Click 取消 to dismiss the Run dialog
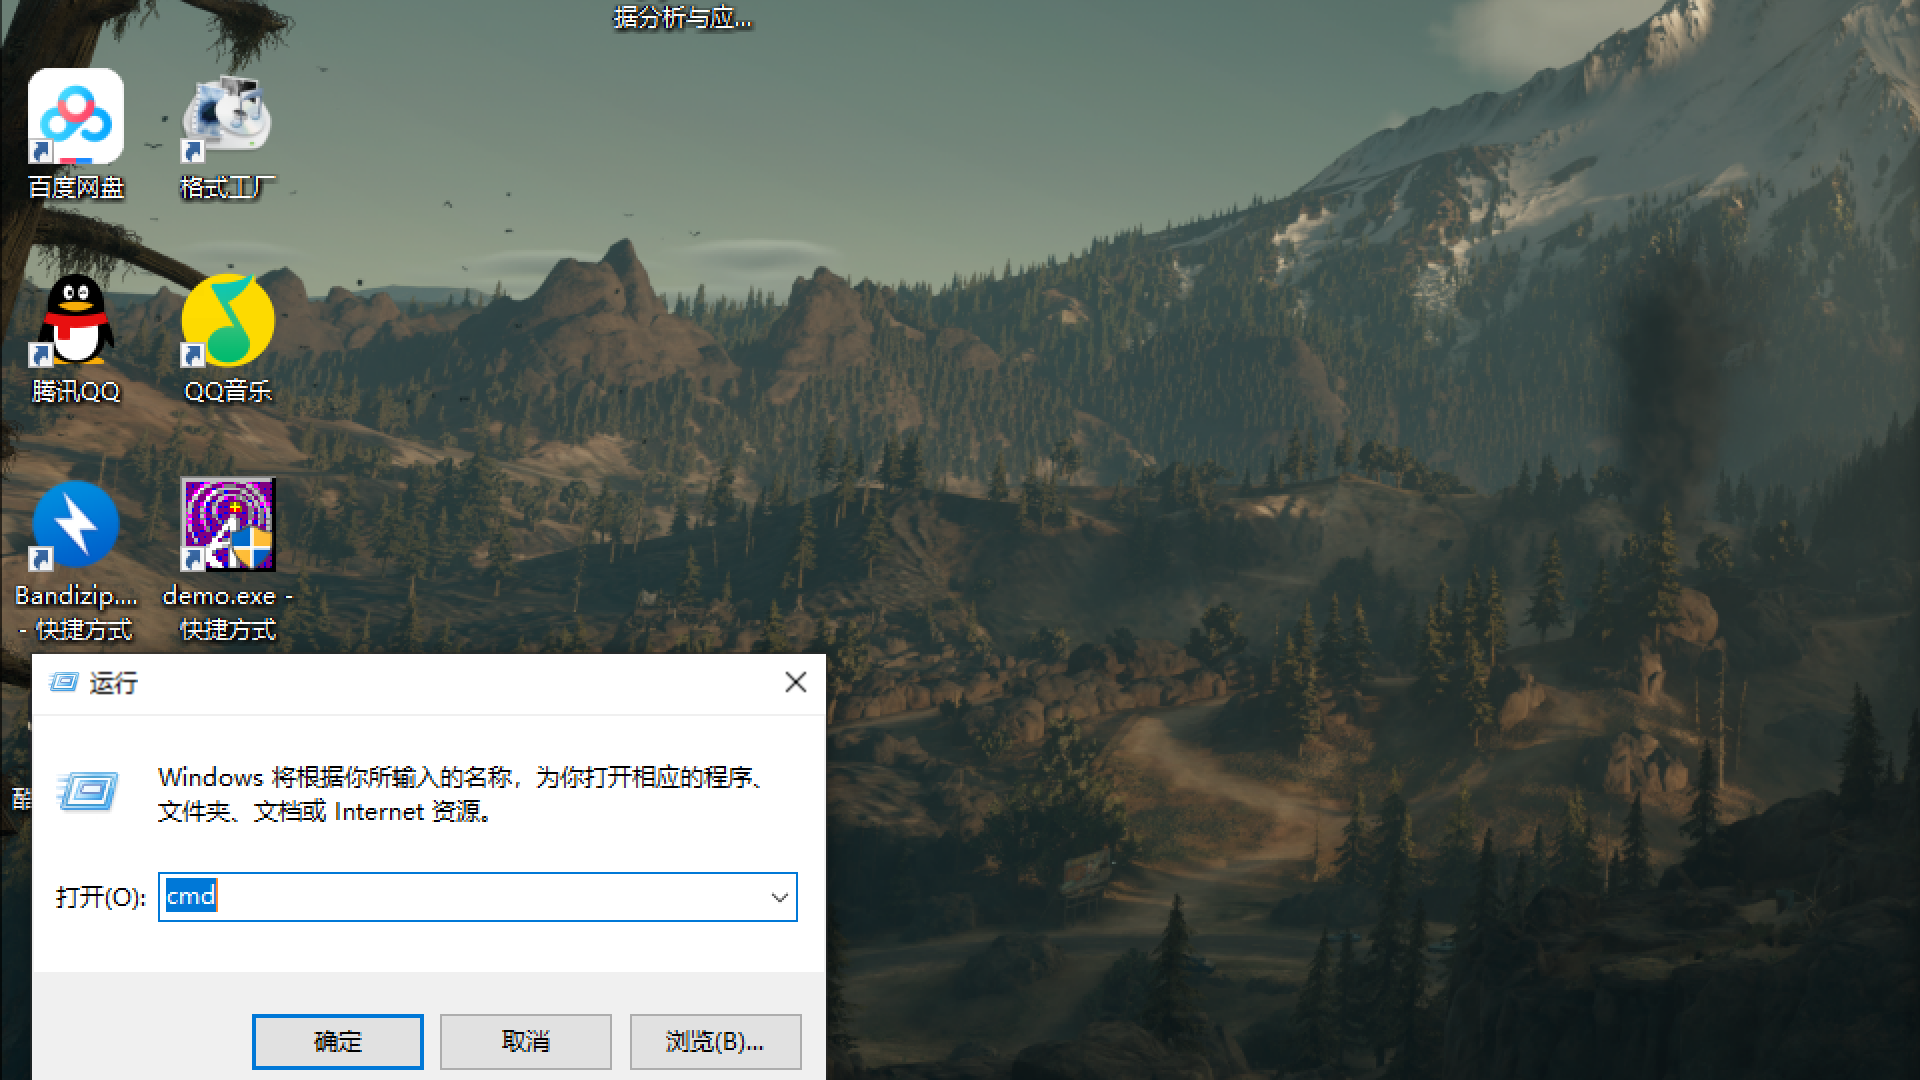 525,1040
